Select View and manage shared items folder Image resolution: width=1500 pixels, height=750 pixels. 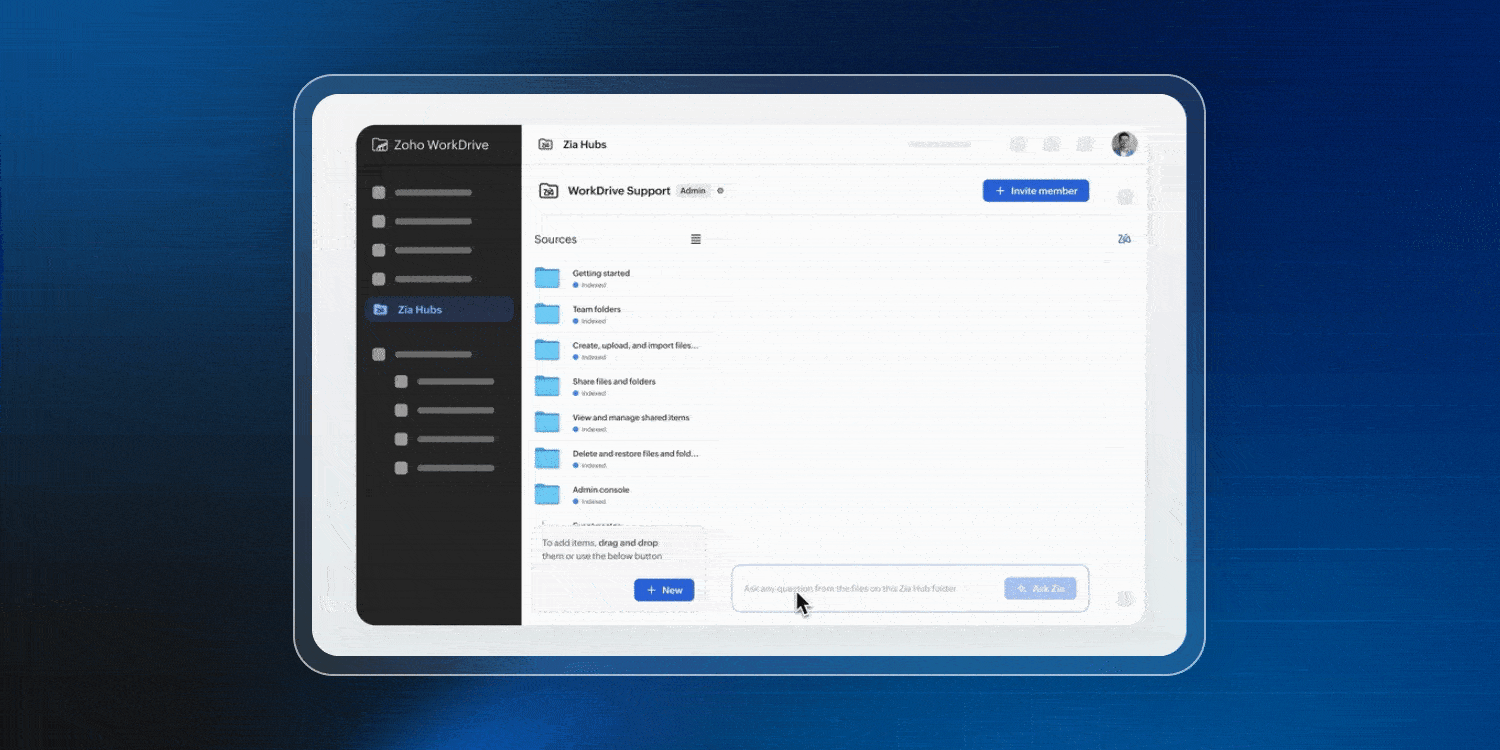tap(631, 417)
